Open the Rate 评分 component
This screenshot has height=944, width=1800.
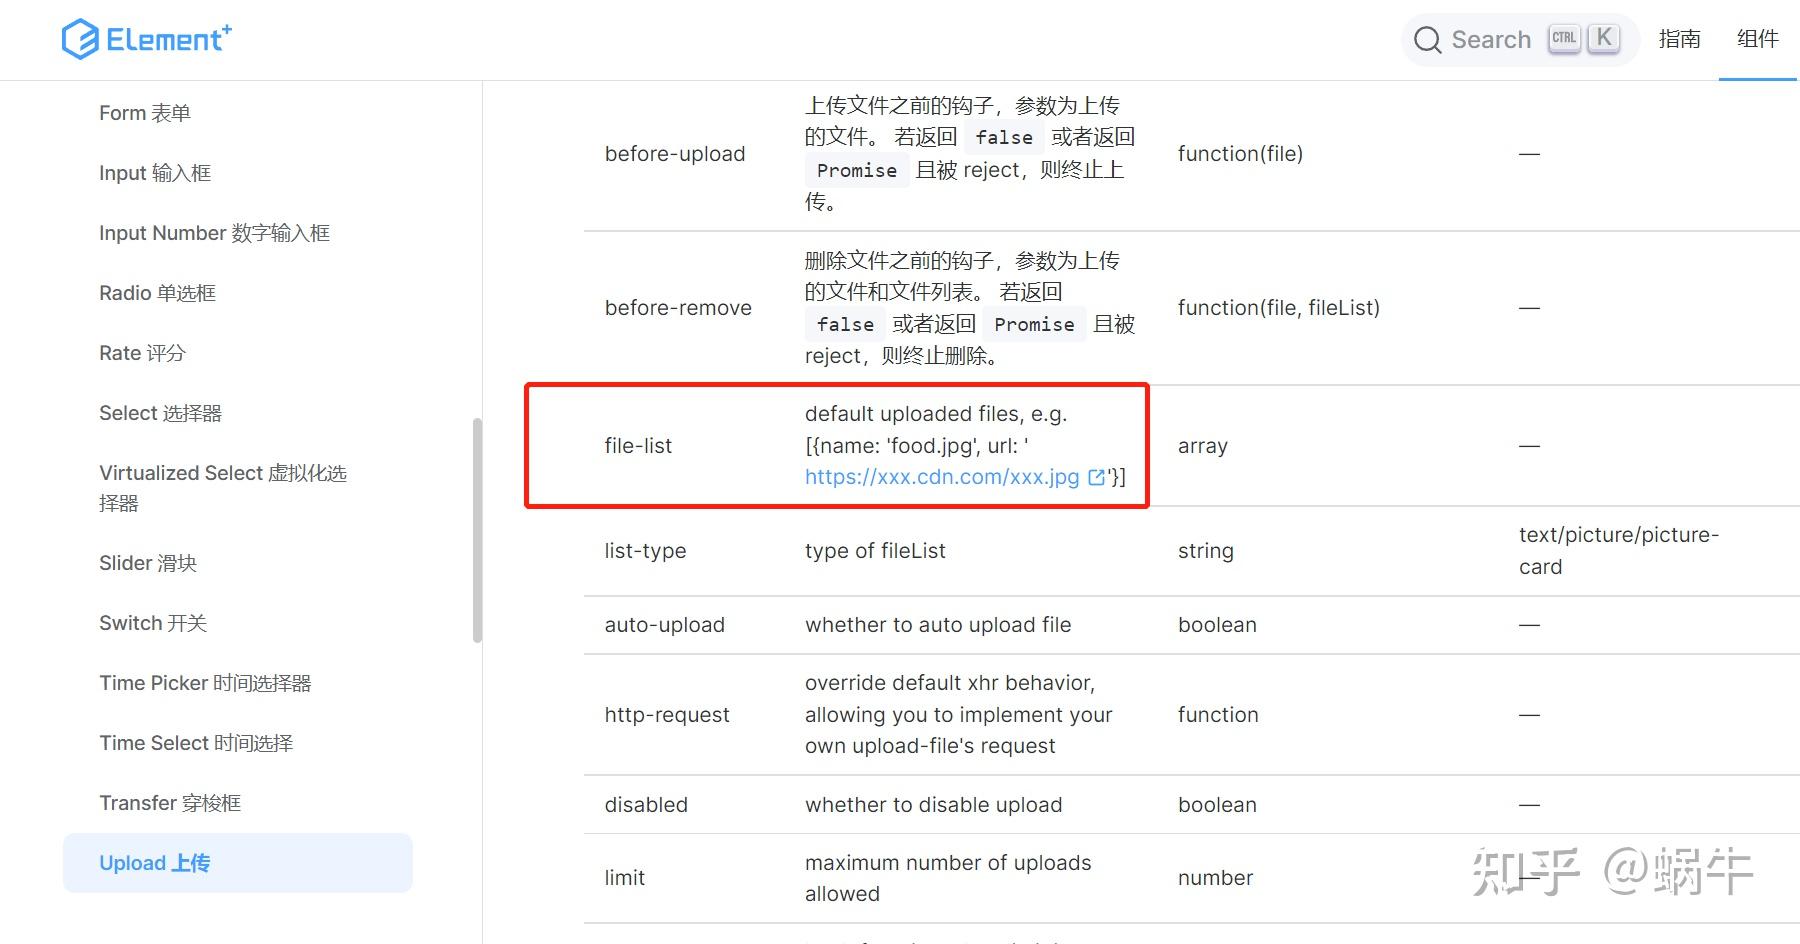pos(142,352)
